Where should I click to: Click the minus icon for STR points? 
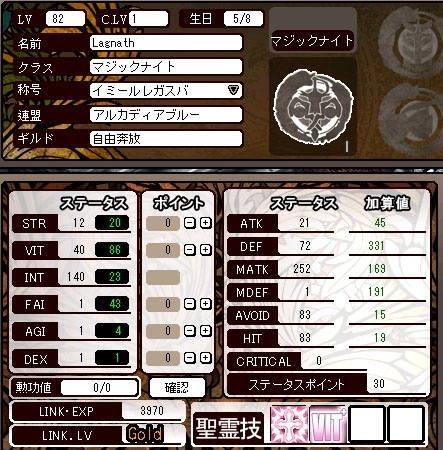pos(190,223)
